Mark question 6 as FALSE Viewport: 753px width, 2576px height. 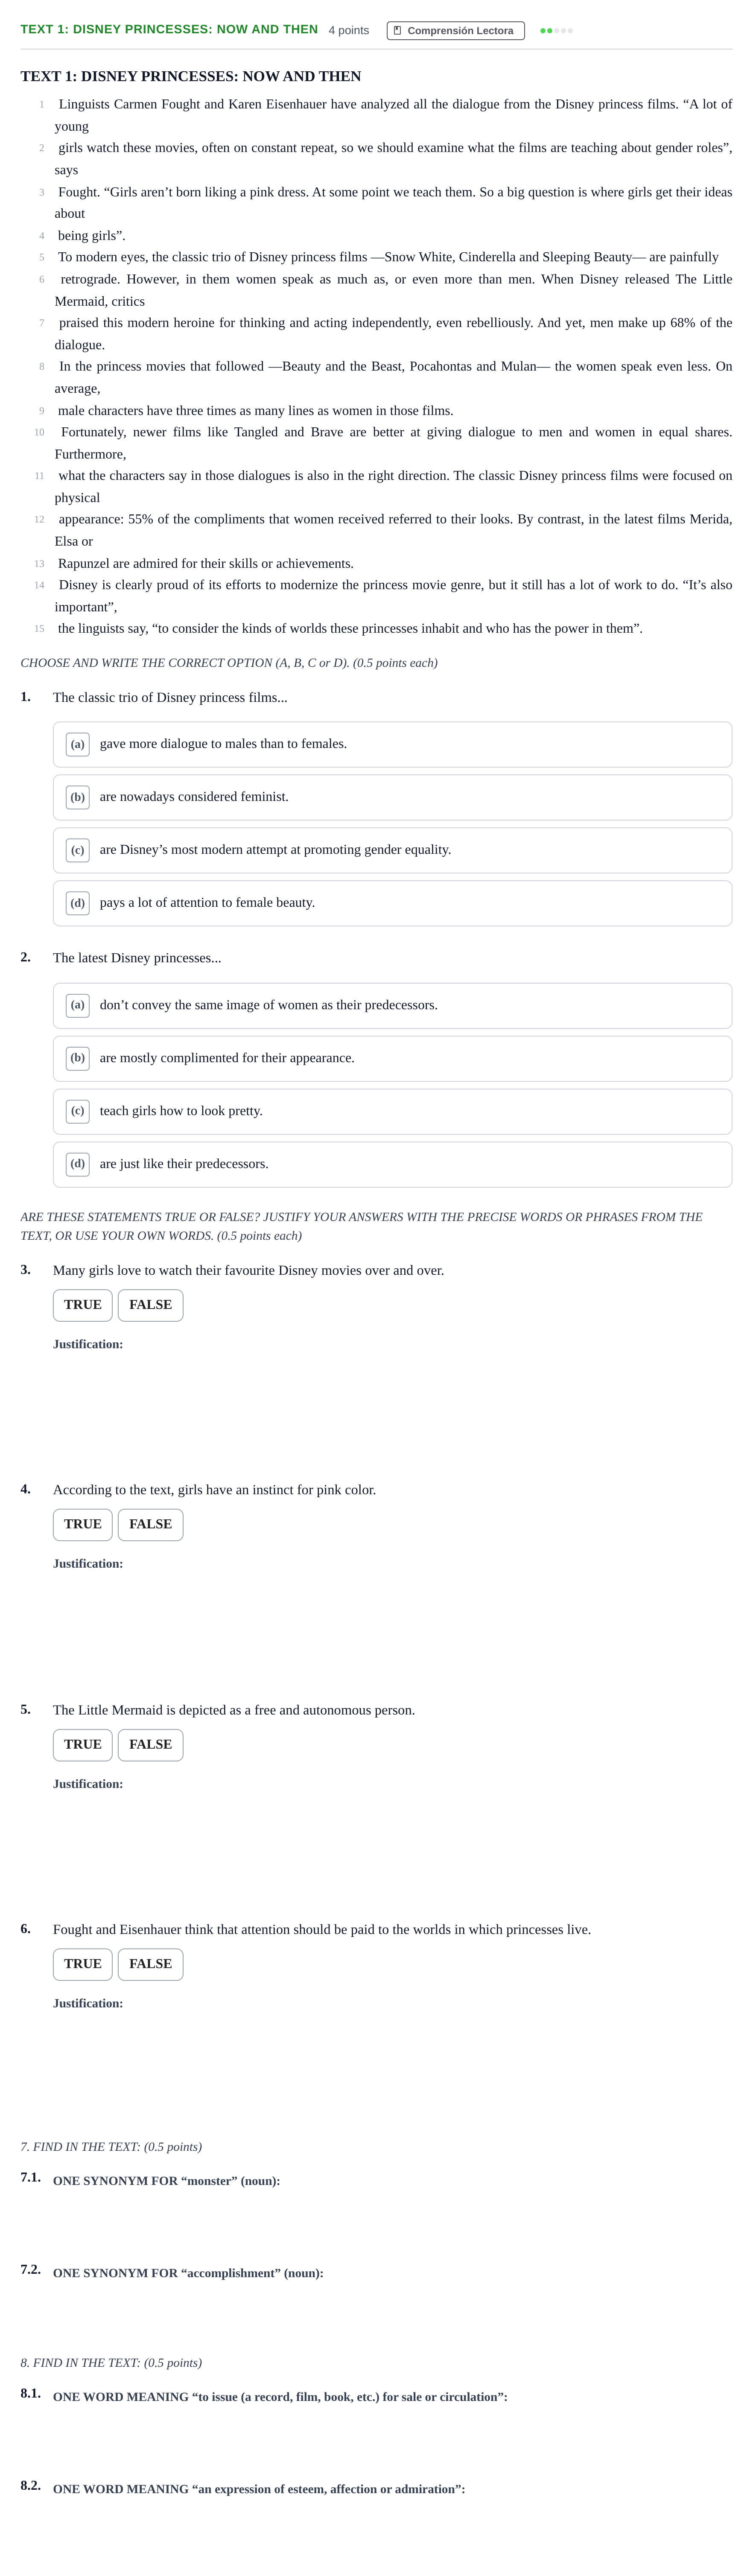point(151,1964)
